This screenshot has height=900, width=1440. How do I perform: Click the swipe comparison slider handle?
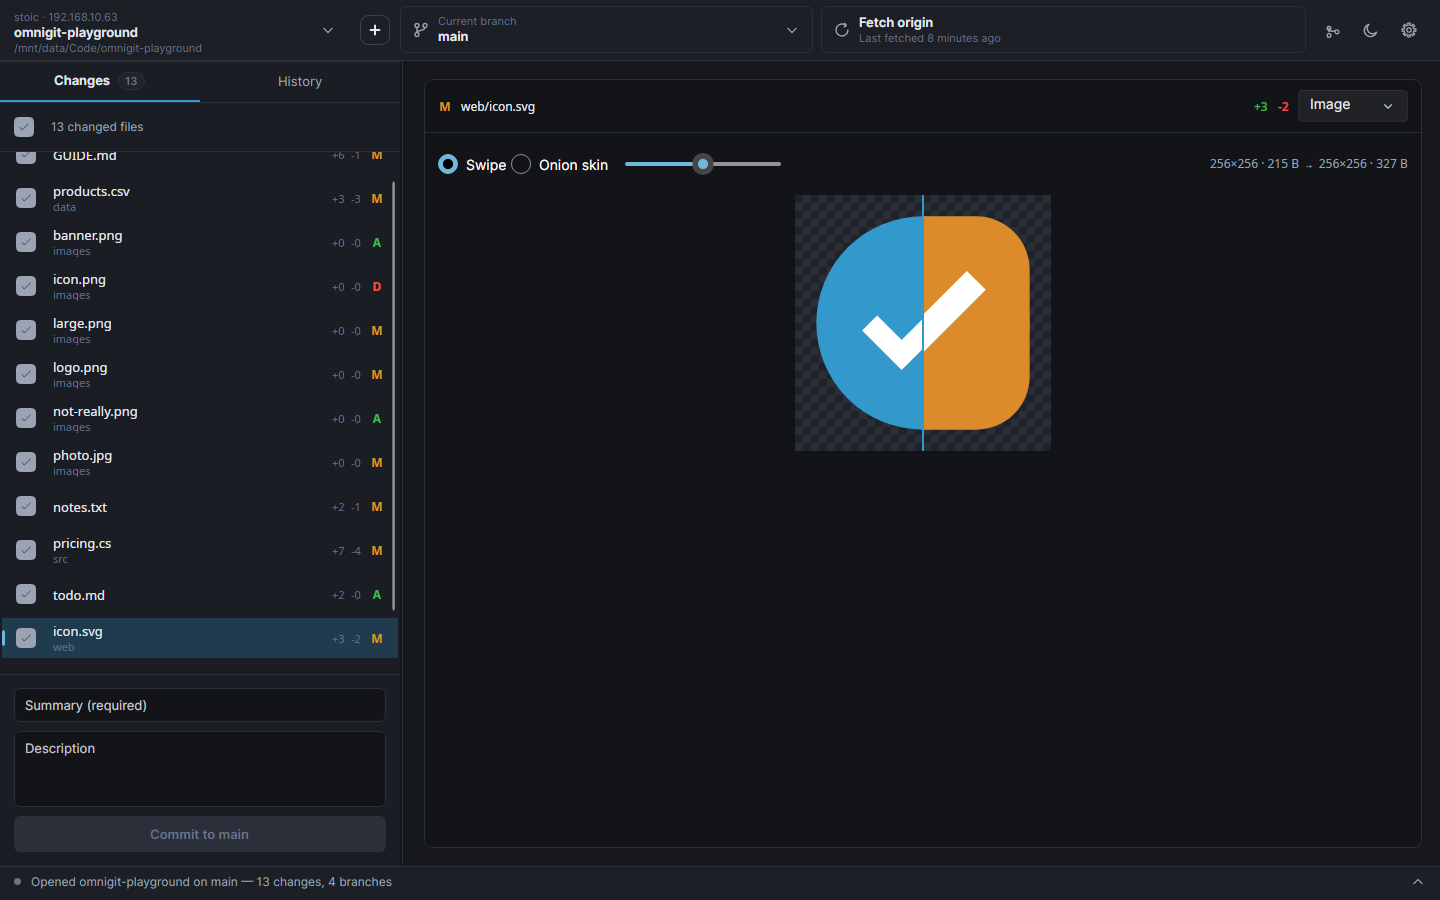[703, 164]
